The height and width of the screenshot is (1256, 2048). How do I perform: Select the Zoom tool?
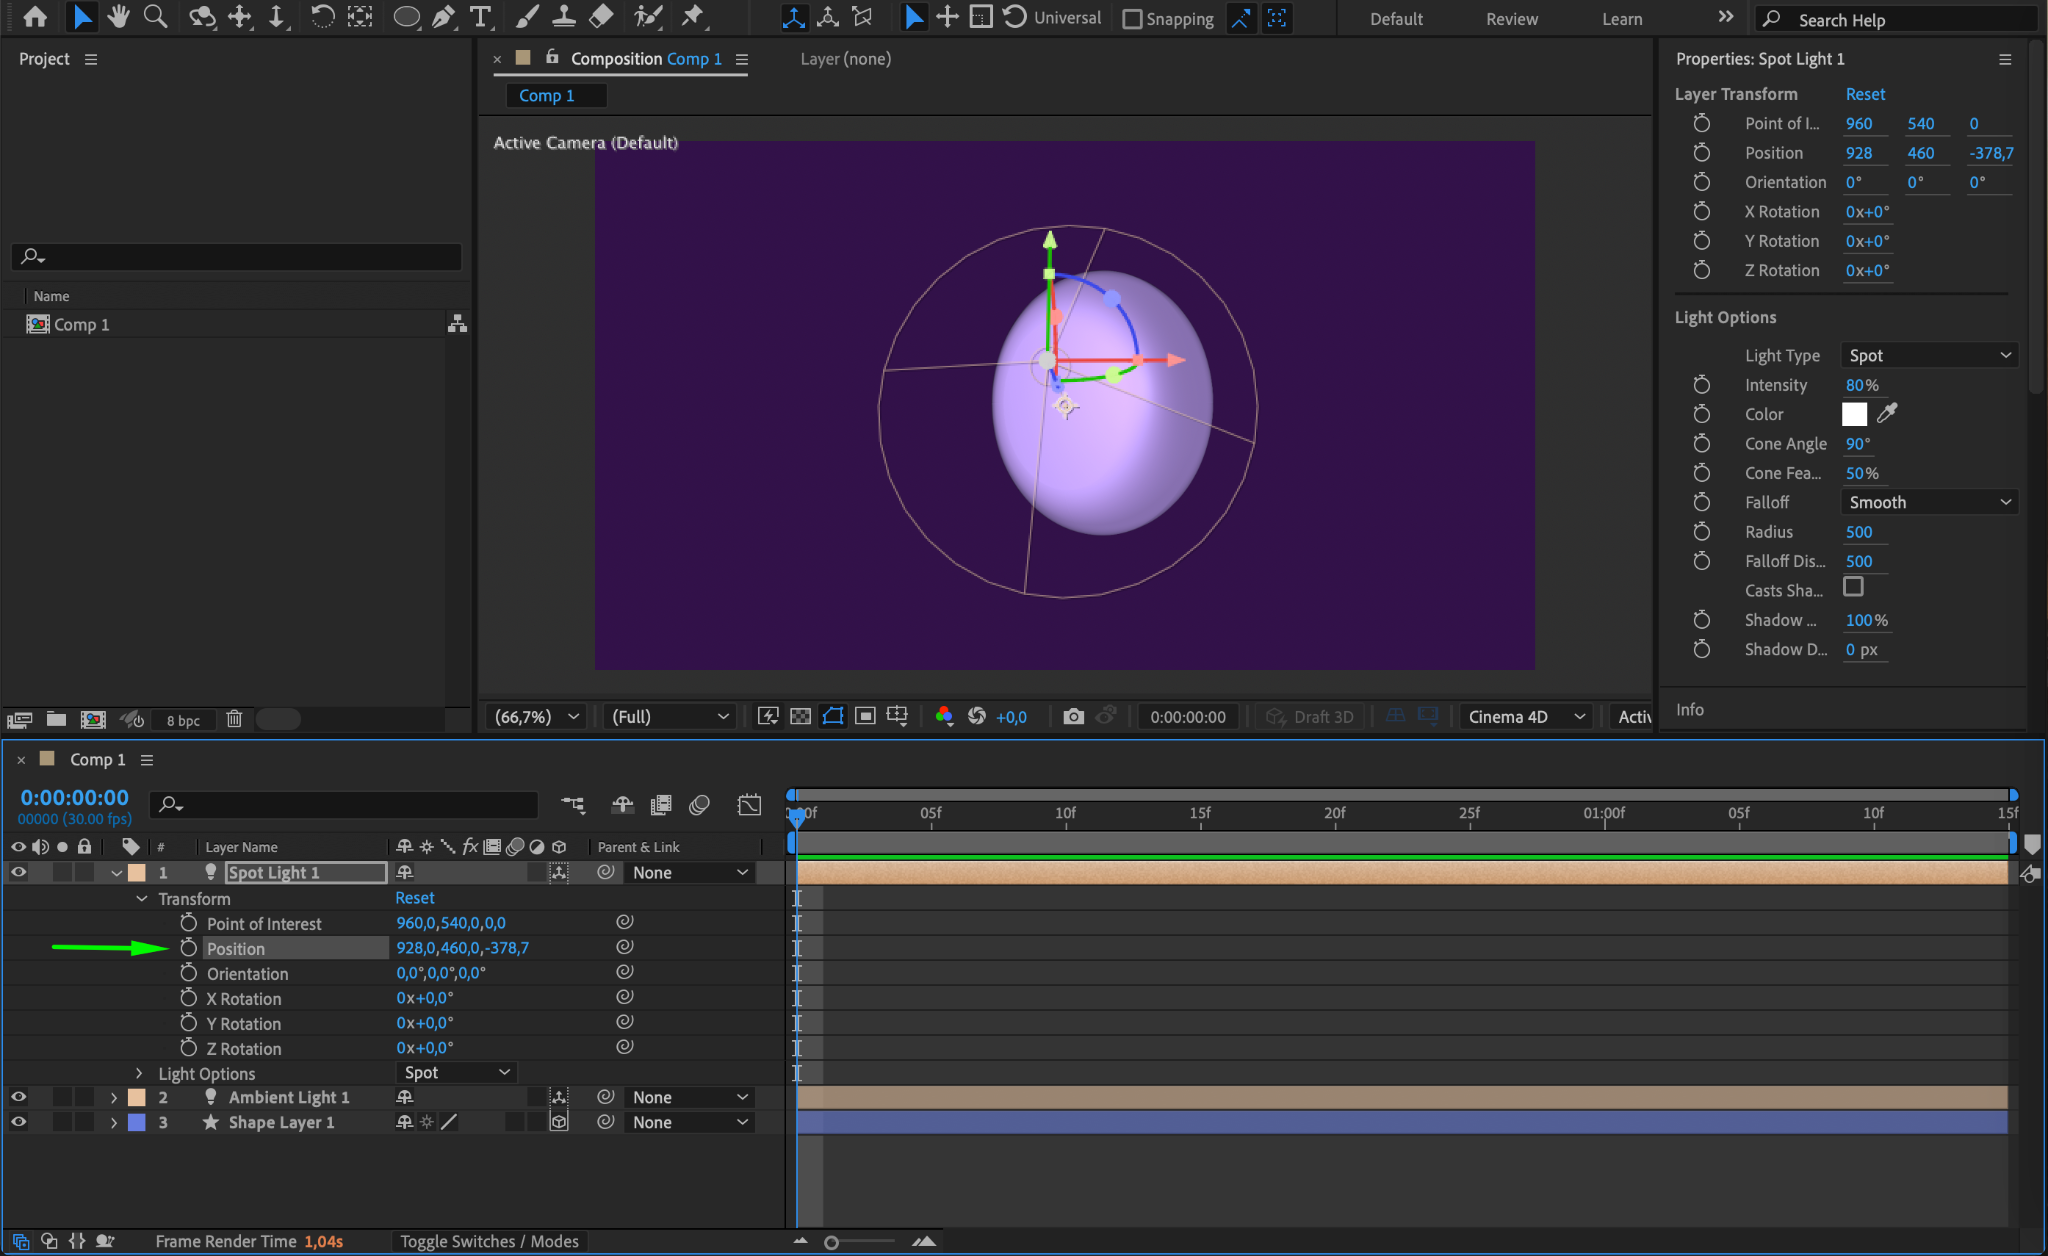tap(155, 17)
